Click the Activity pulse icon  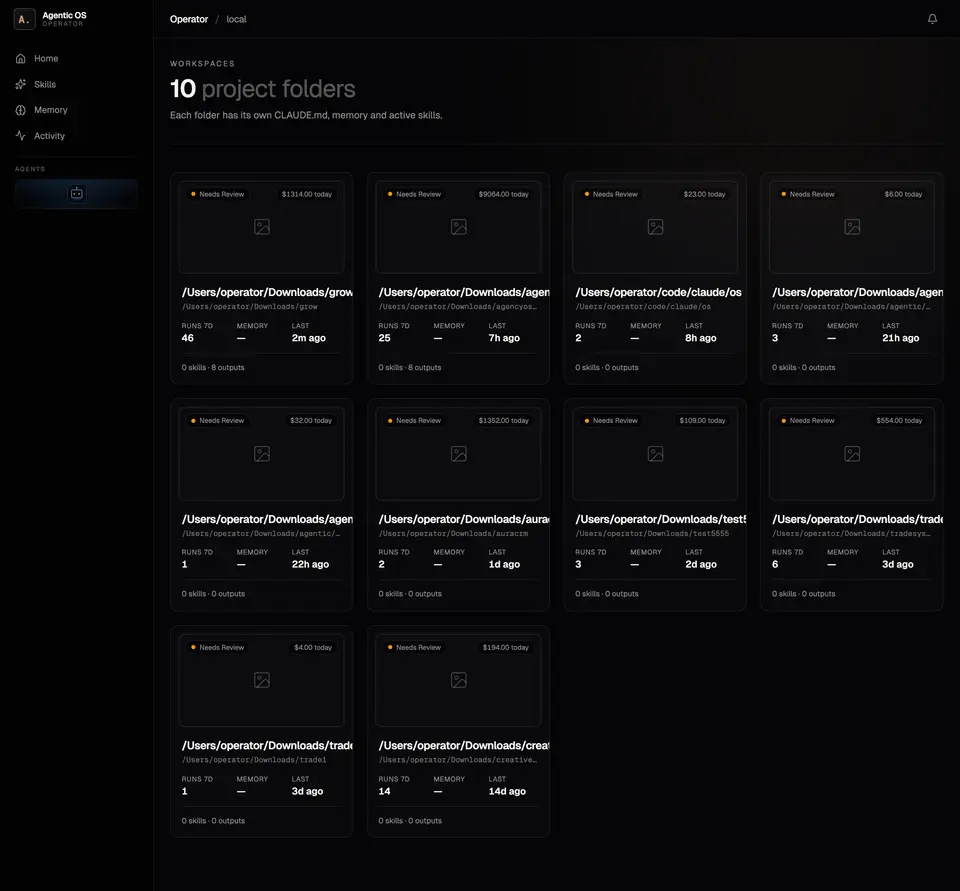pyautogui.click(x=21, y=136)
